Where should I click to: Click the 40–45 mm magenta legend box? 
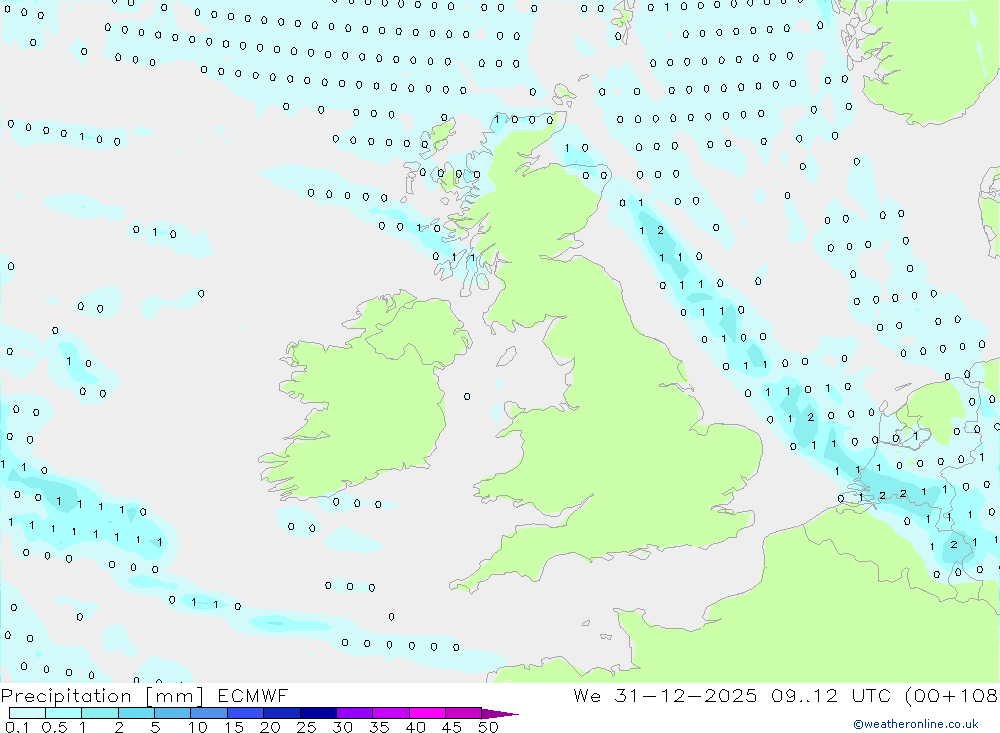(x=427, y=713)
